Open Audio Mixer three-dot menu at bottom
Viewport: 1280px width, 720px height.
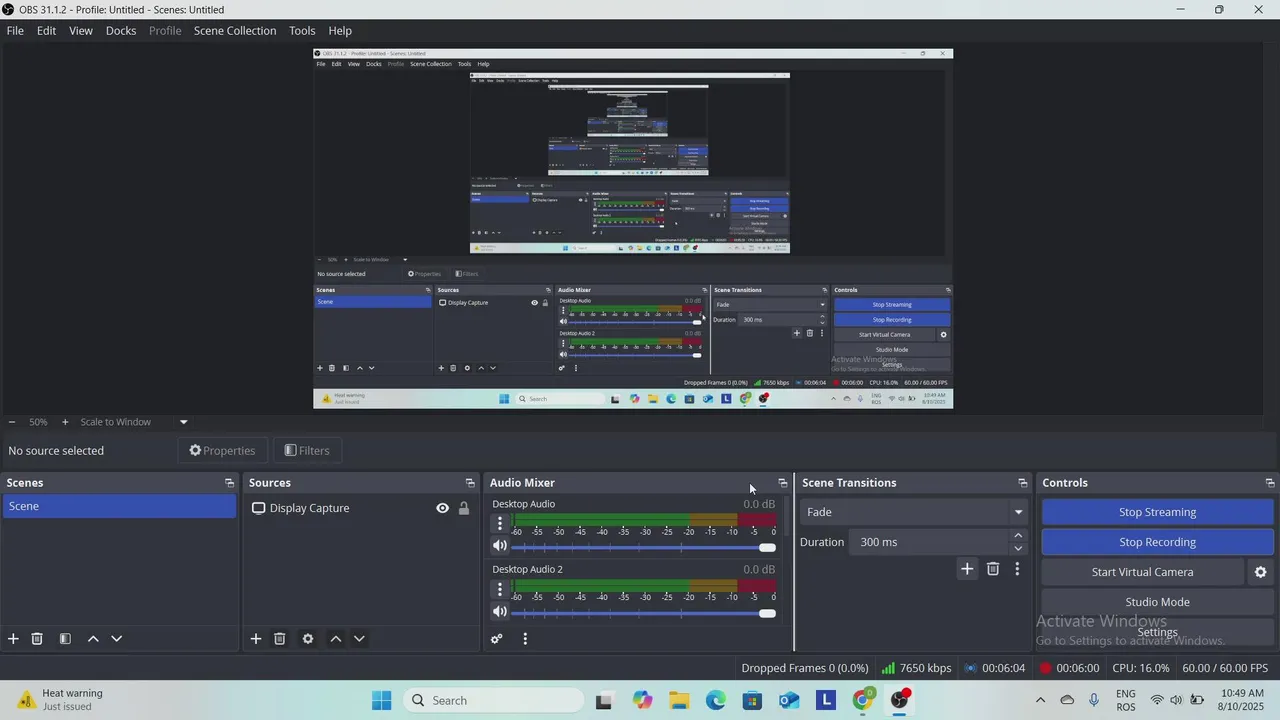(x=525, y=639)
